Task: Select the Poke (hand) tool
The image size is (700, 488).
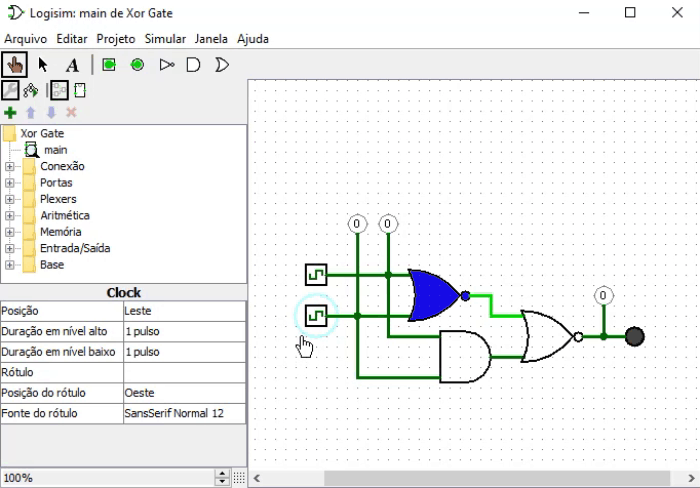Action: click(14, 65)
